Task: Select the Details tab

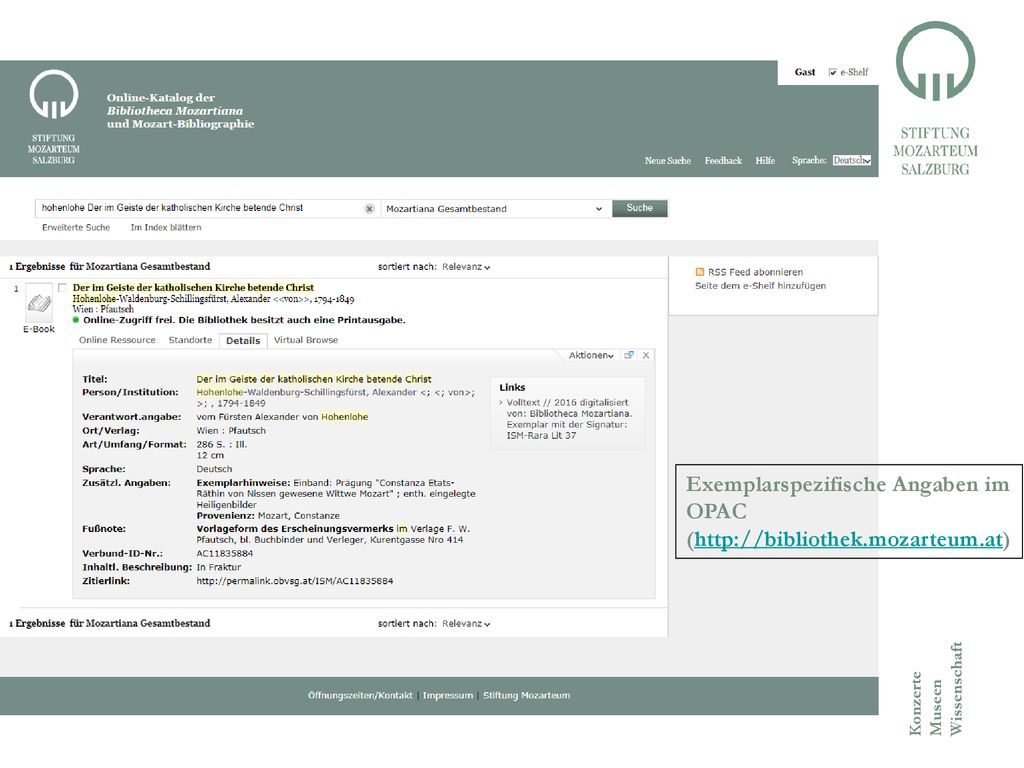Action: (243, 341)
